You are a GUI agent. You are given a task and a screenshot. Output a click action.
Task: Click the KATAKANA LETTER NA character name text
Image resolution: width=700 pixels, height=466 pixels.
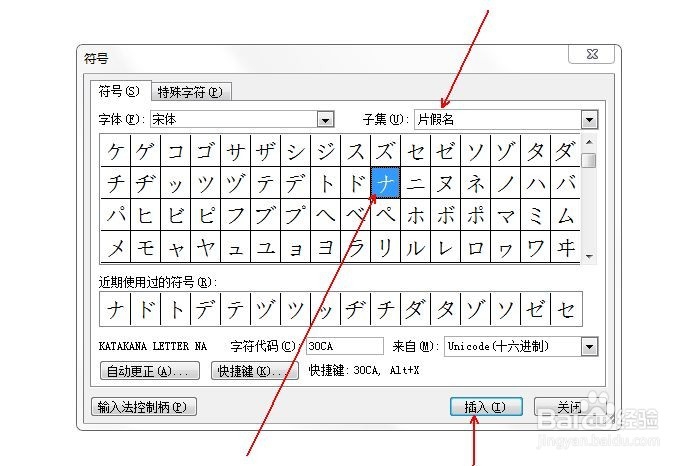point(153,346)
